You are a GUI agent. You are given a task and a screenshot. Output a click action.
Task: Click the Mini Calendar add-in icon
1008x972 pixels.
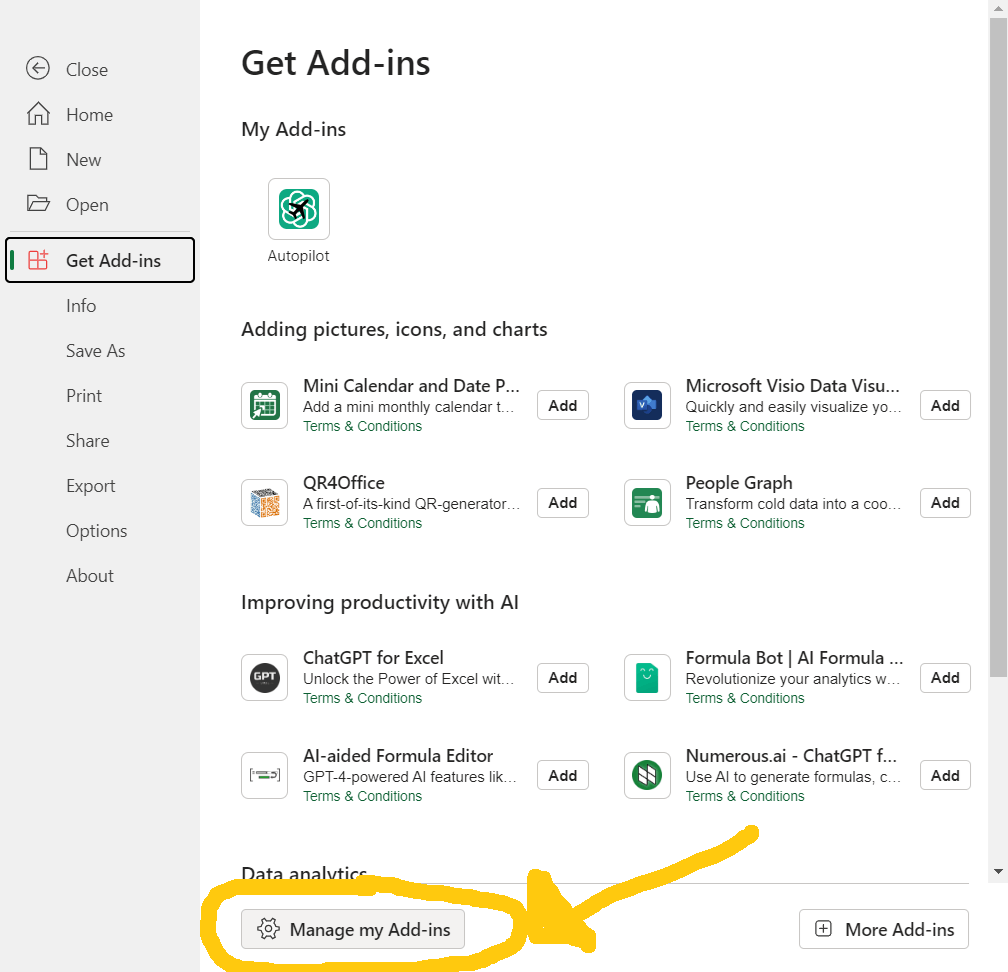[264, 405]
